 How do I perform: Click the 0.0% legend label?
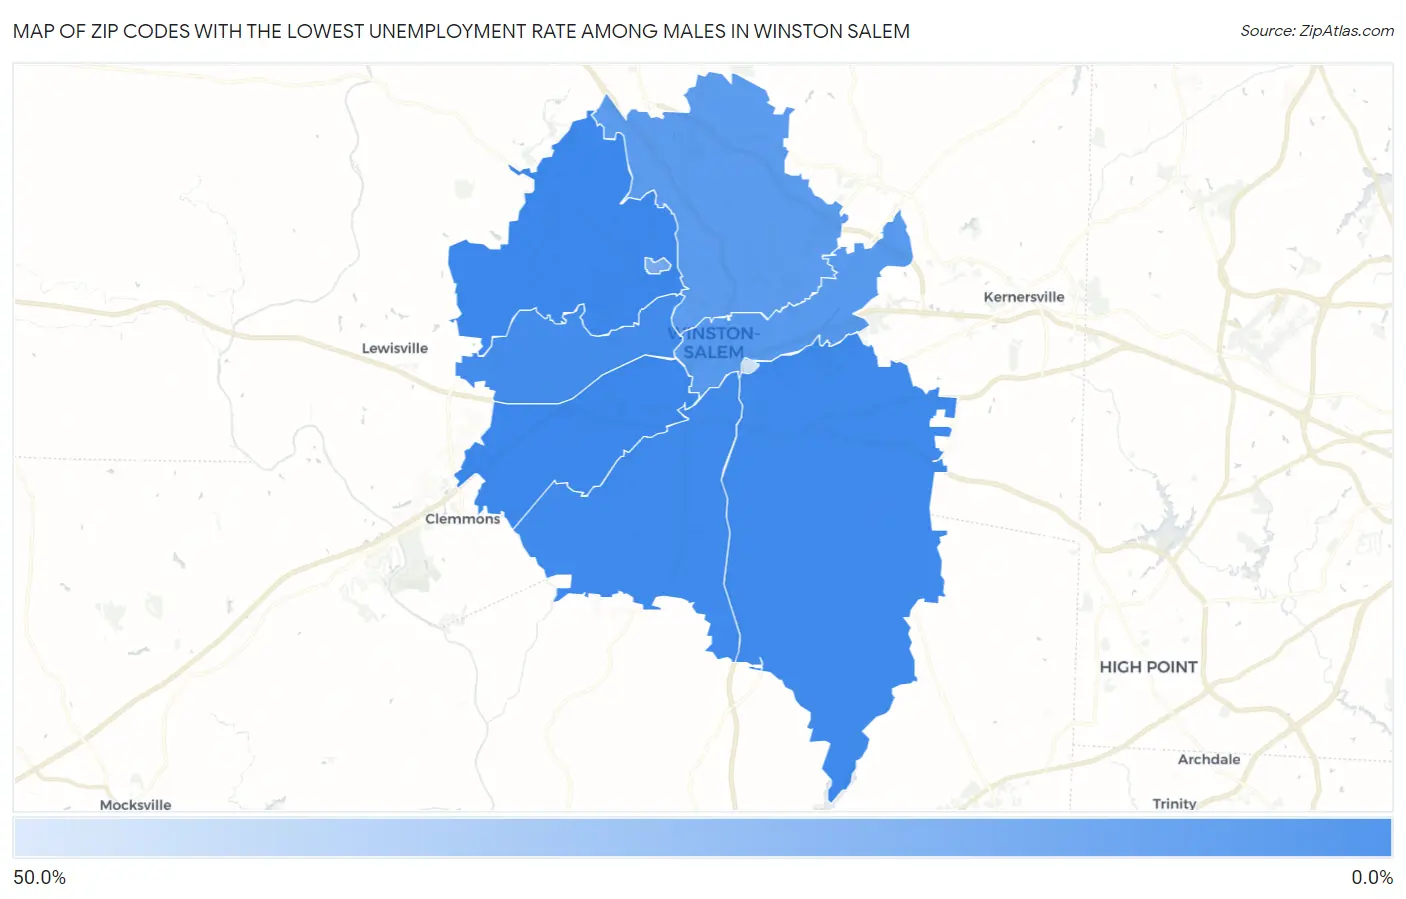pos(1372,878)
